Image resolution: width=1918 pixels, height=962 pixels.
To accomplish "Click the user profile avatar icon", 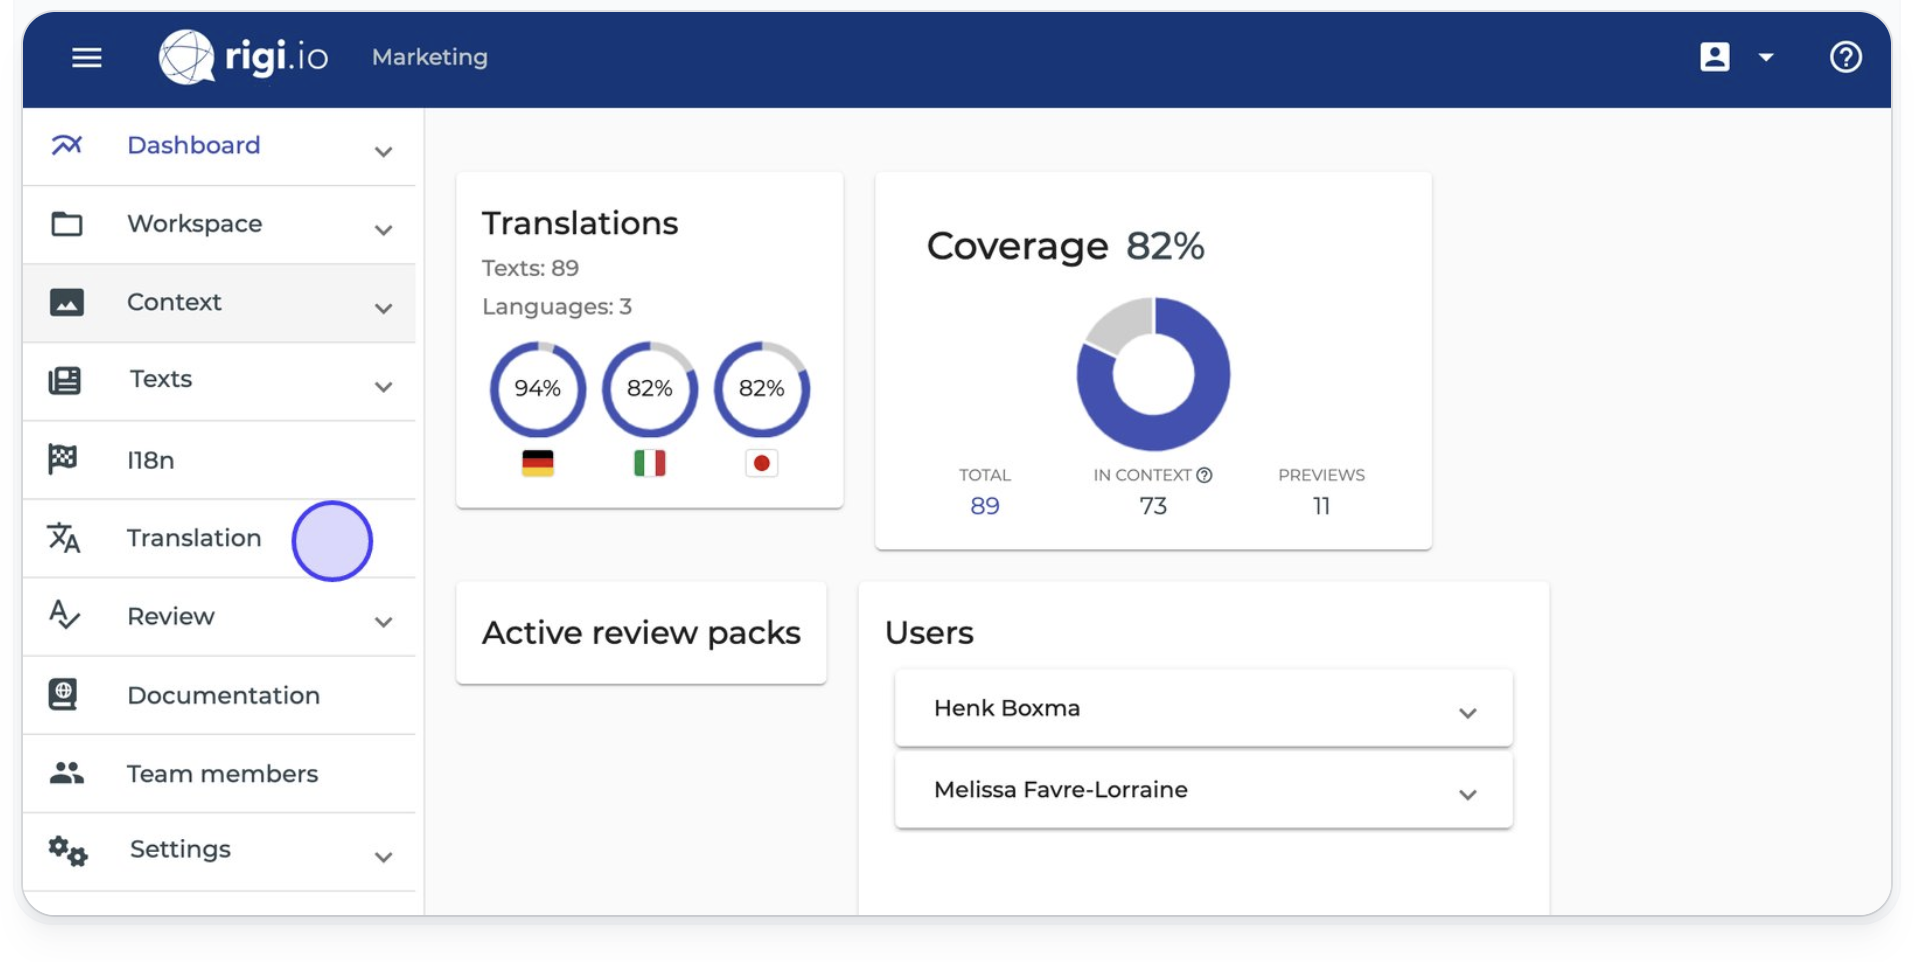I will click(x=1714, y=57).
